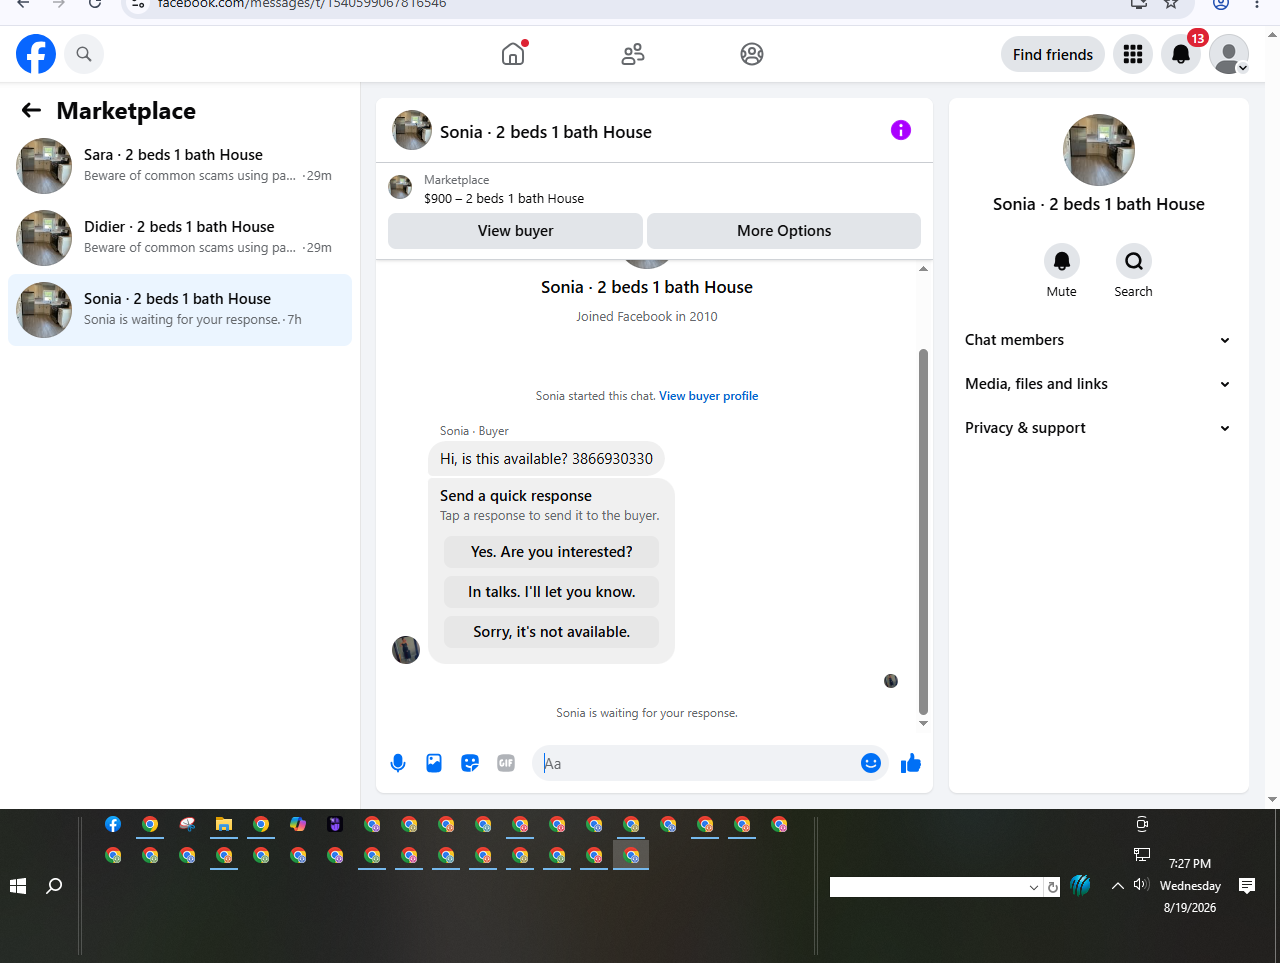Open Windows taskbar search magnifier

click(x=55, y=886)
